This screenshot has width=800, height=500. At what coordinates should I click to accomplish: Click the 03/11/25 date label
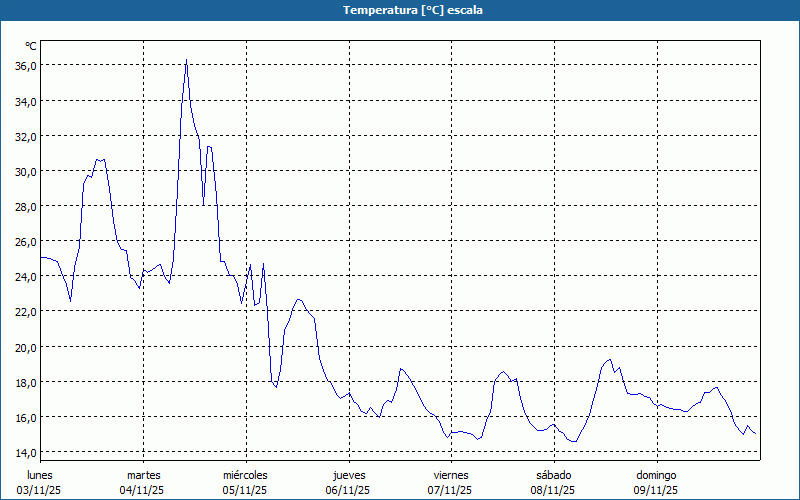coord(40,490)
